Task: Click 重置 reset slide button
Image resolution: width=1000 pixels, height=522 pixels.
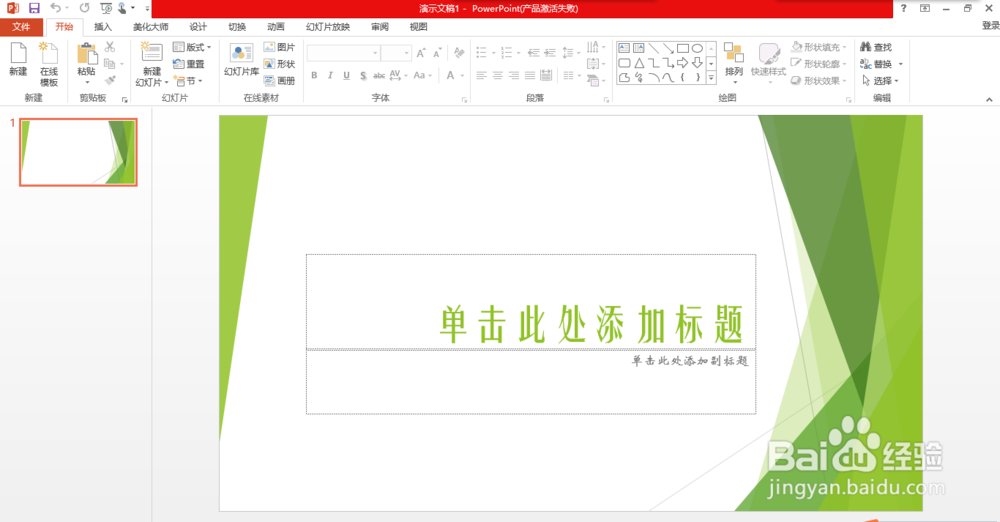Action: 189,64
